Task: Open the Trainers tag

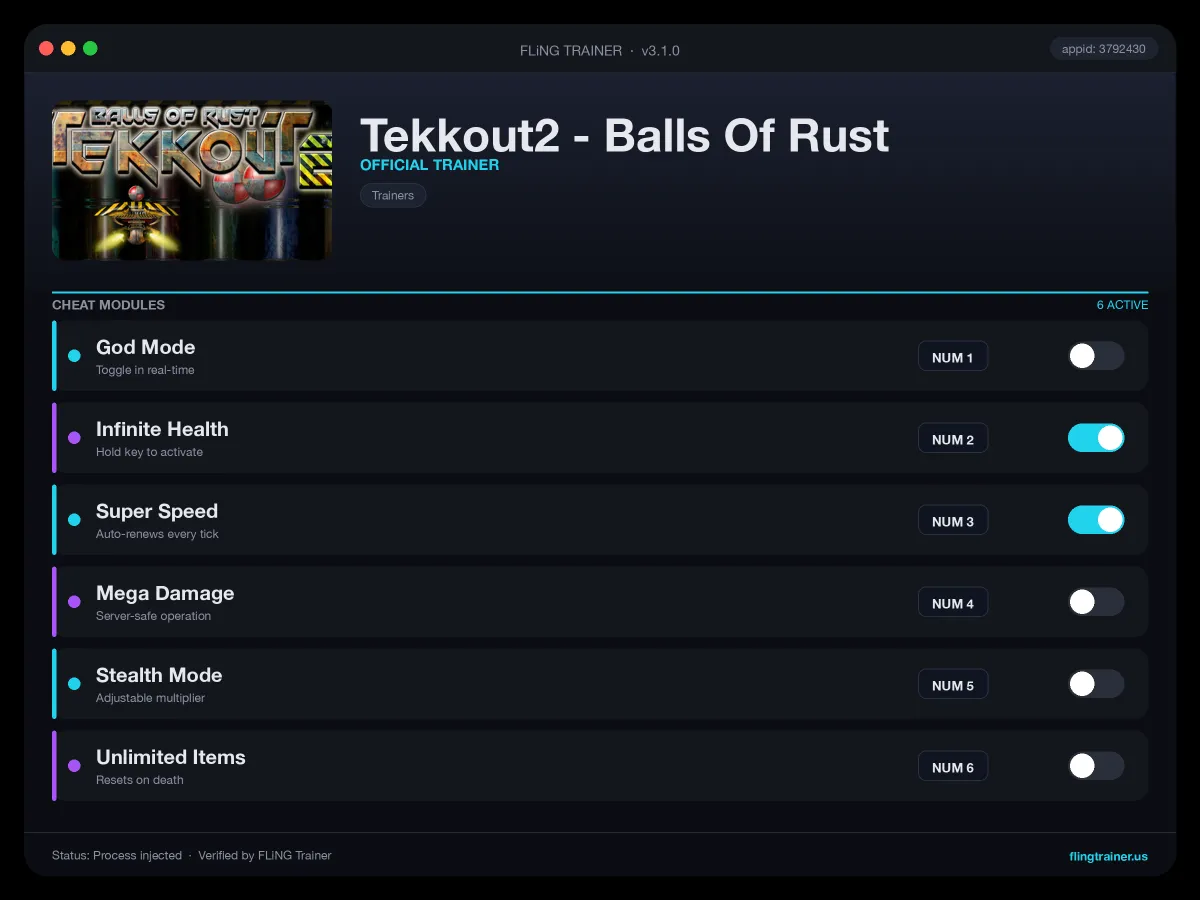Action: [x=393, y=196]
